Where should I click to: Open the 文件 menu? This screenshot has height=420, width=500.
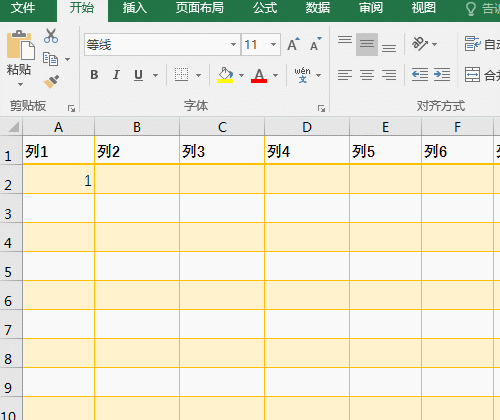click(x=23, y=8)
